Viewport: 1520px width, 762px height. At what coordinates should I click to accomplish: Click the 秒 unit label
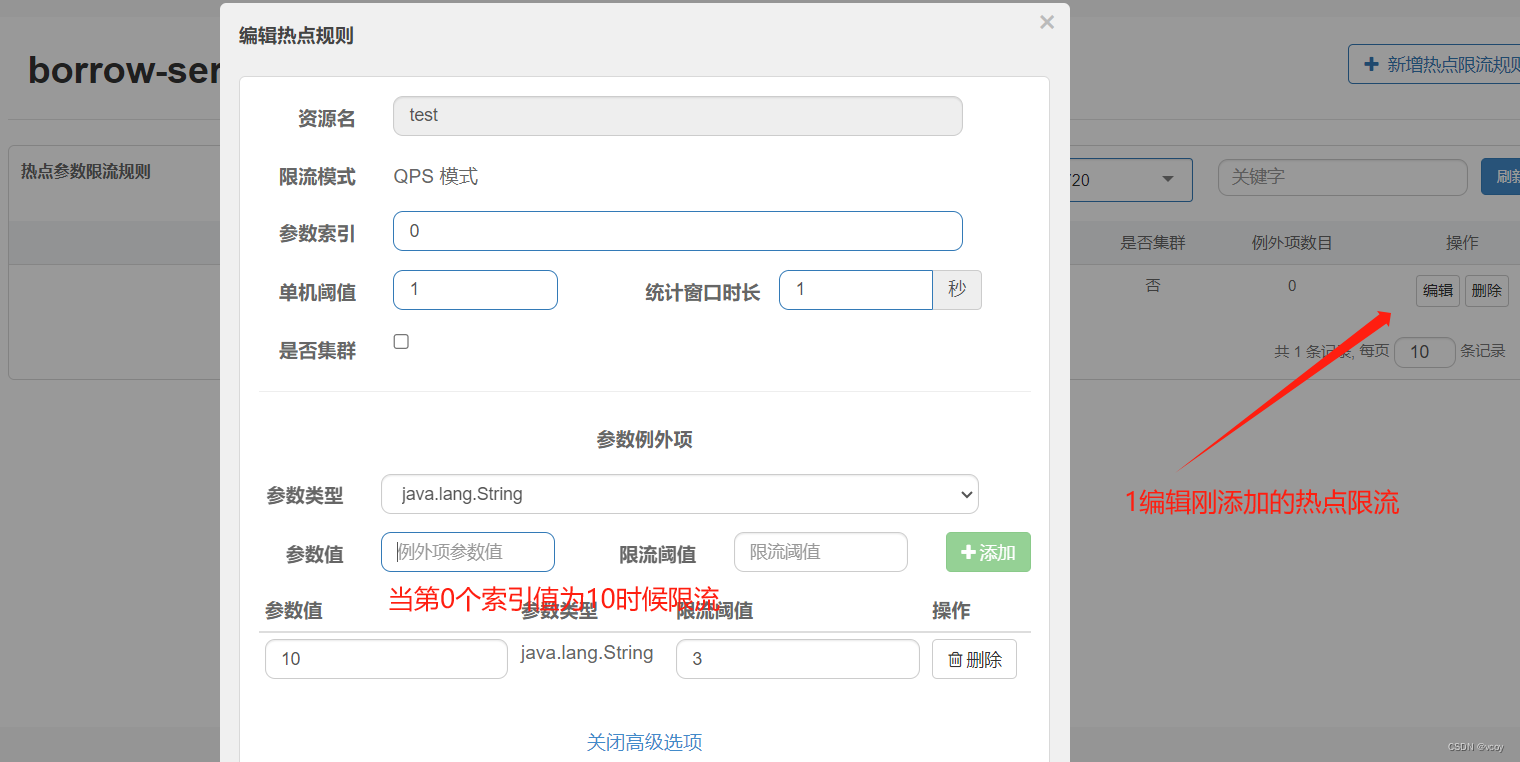click(x=957, y=290)
